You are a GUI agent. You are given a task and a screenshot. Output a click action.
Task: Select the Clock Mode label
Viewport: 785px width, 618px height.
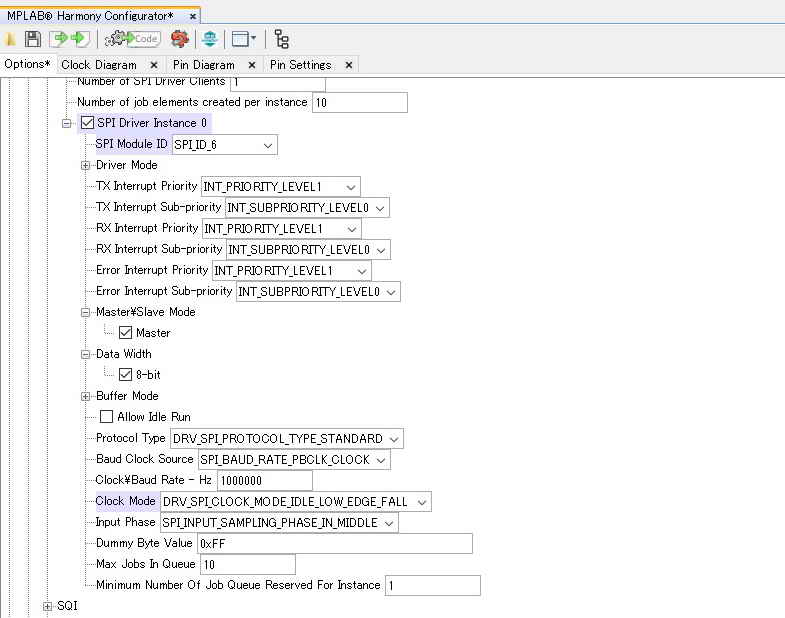(126, 501)
